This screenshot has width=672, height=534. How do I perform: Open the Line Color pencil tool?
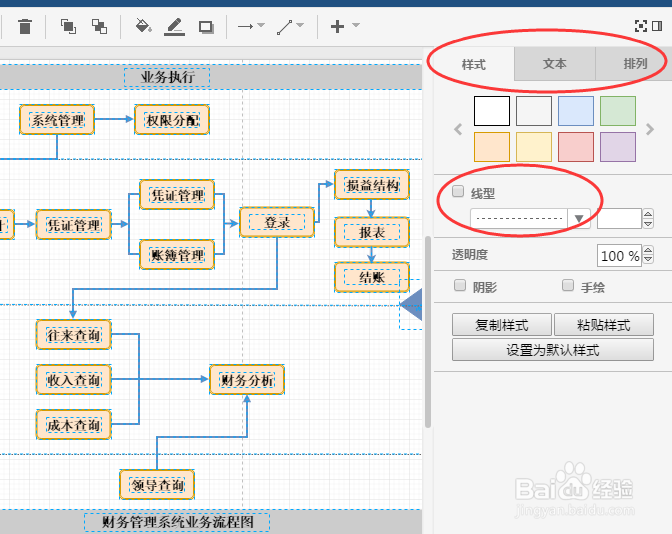click(x=174, y=27)
